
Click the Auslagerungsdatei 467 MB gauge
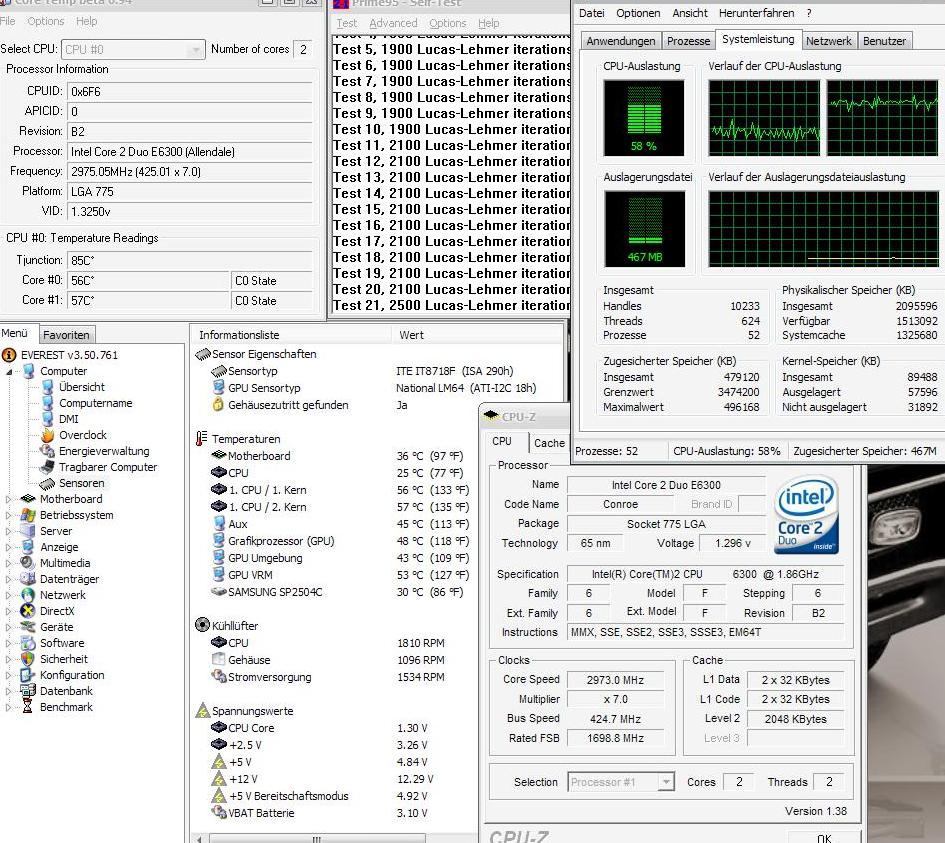click(644, 229)
